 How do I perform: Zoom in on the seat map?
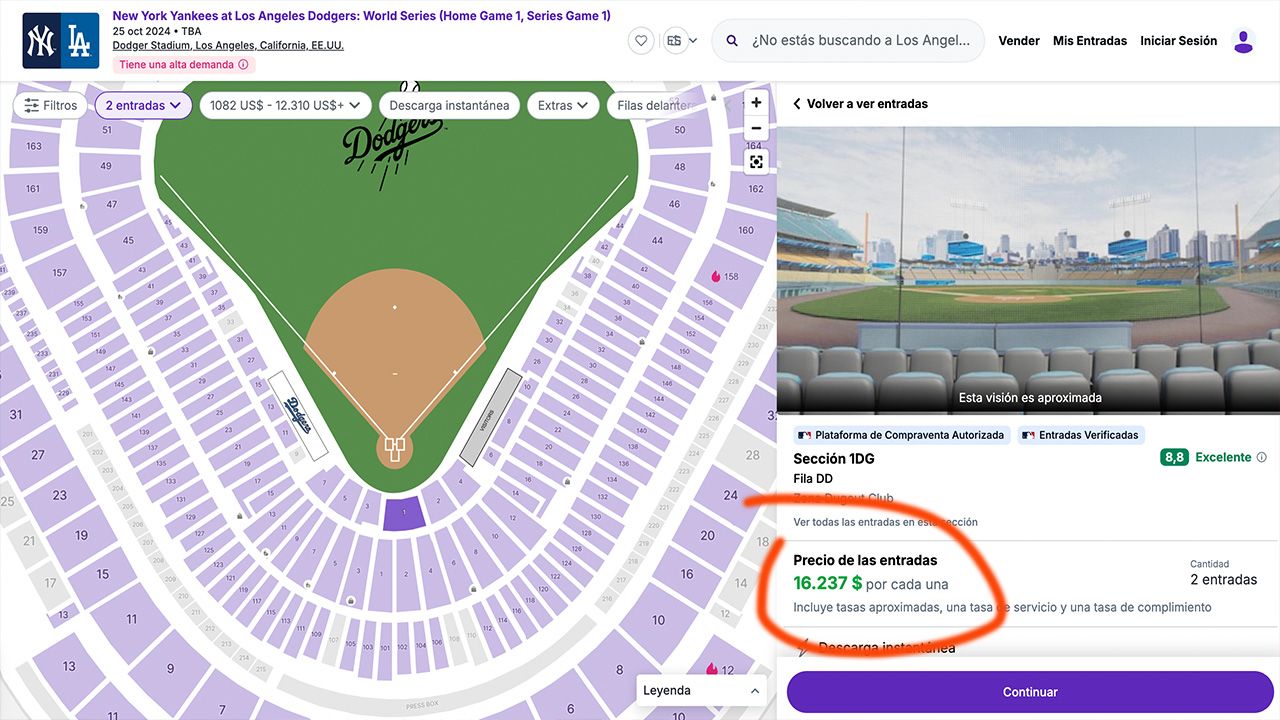[x=756, y=103]
